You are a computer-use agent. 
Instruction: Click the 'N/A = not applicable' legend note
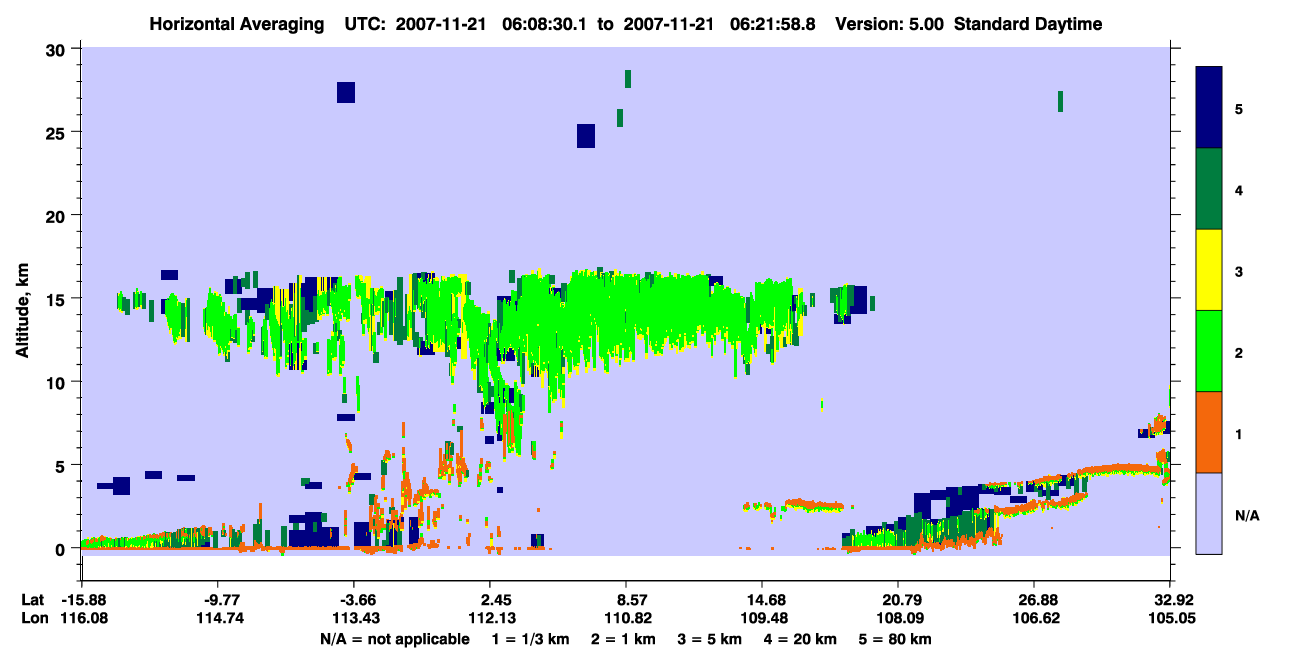click(x=394, y=639)
